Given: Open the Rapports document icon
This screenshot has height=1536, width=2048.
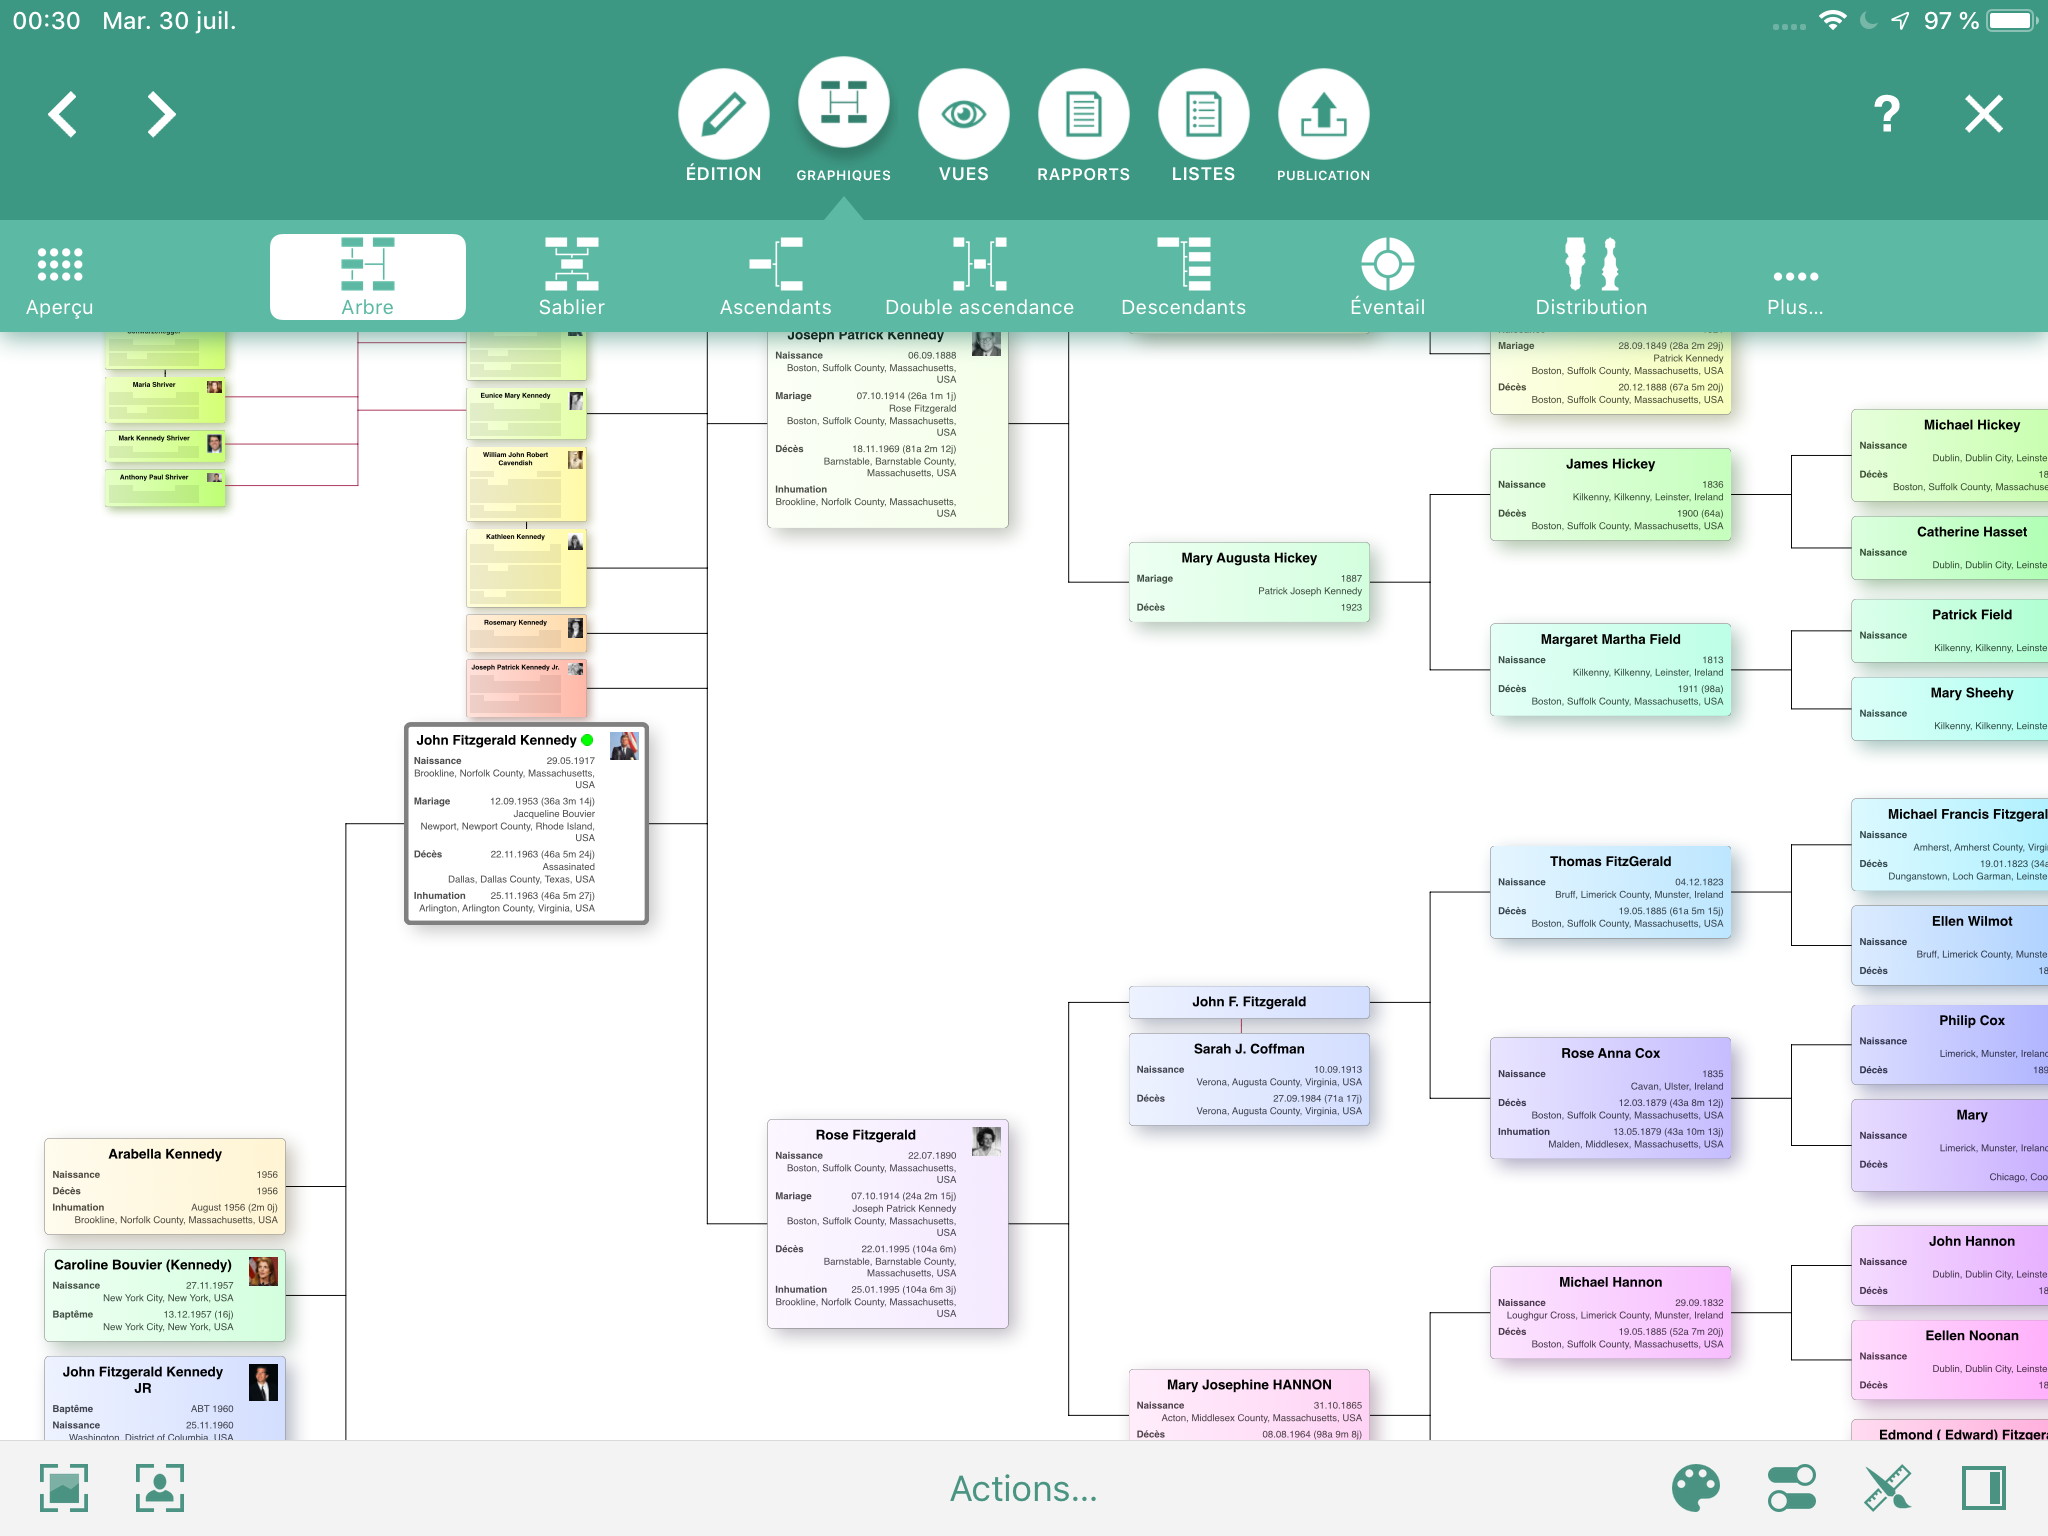Looking at the screenshot, I should pos(1083,114).
